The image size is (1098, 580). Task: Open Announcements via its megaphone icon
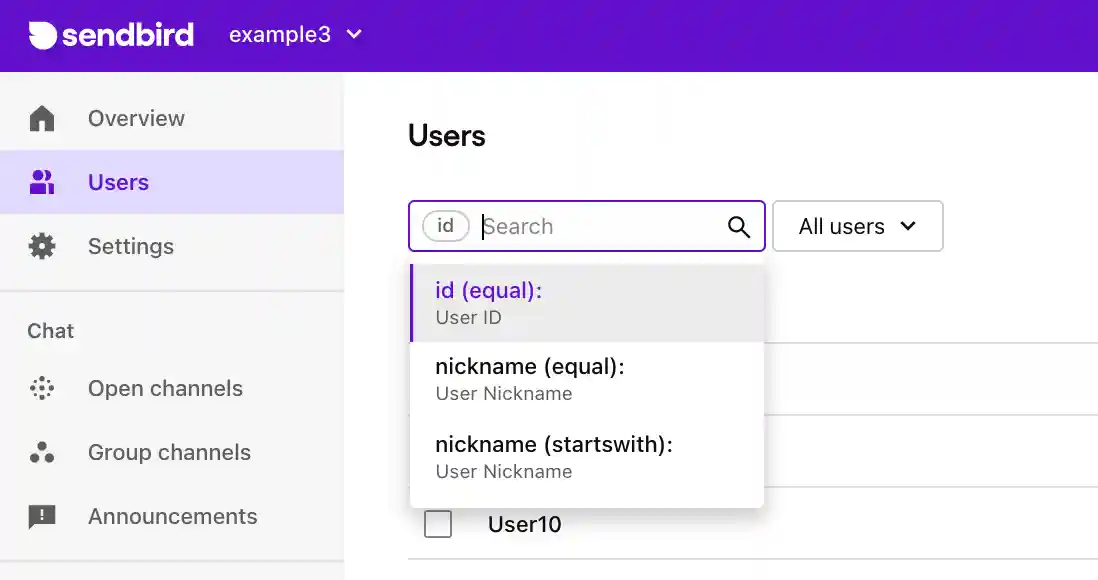tap(42, 516)
